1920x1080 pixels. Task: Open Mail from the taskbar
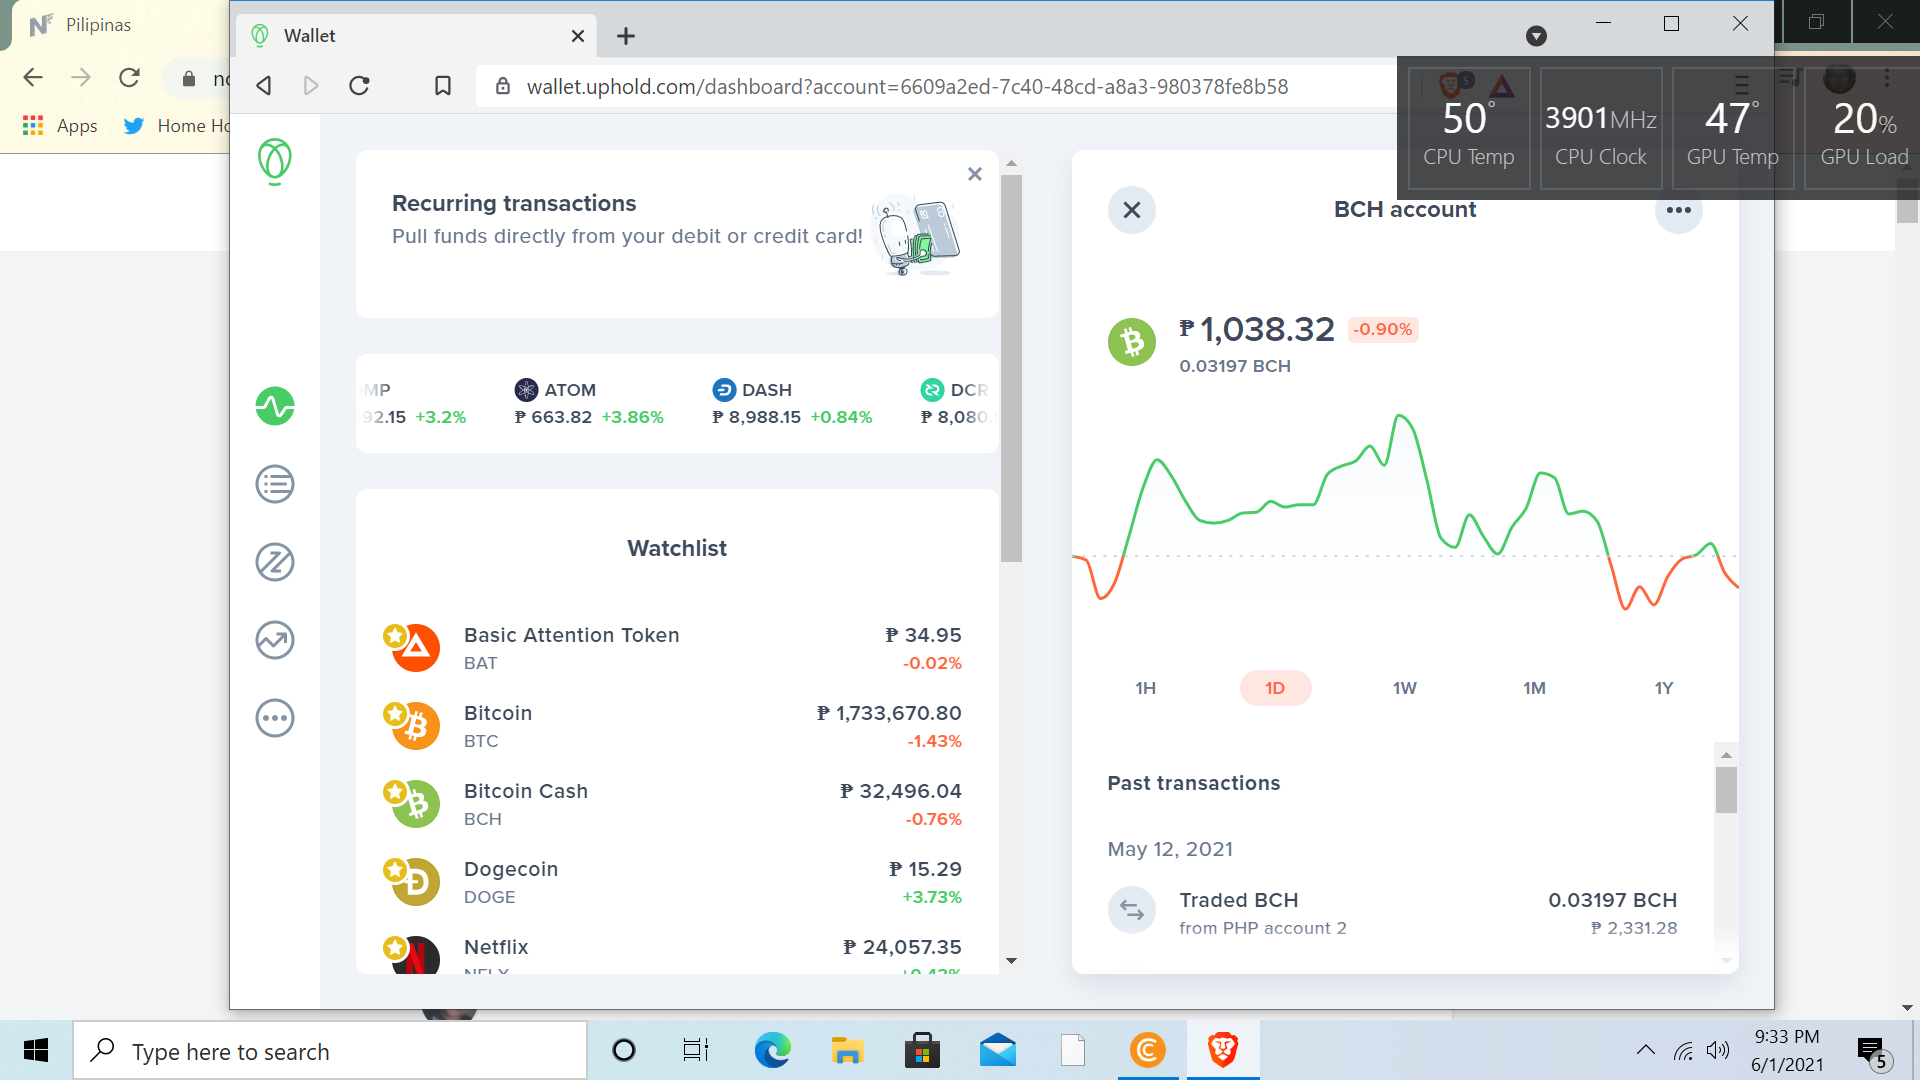pyautogui.click(x=998, y=1050)
